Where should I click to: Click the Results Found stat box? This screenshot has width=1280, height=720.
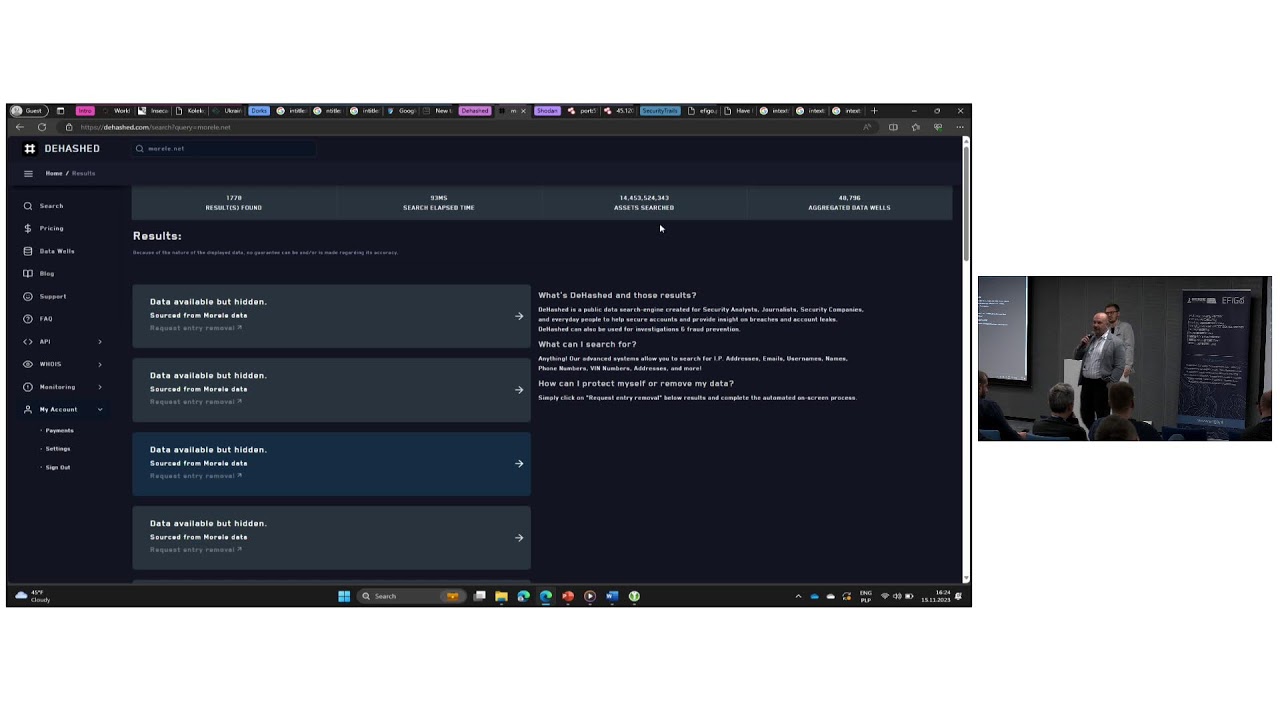click(234, 203)
